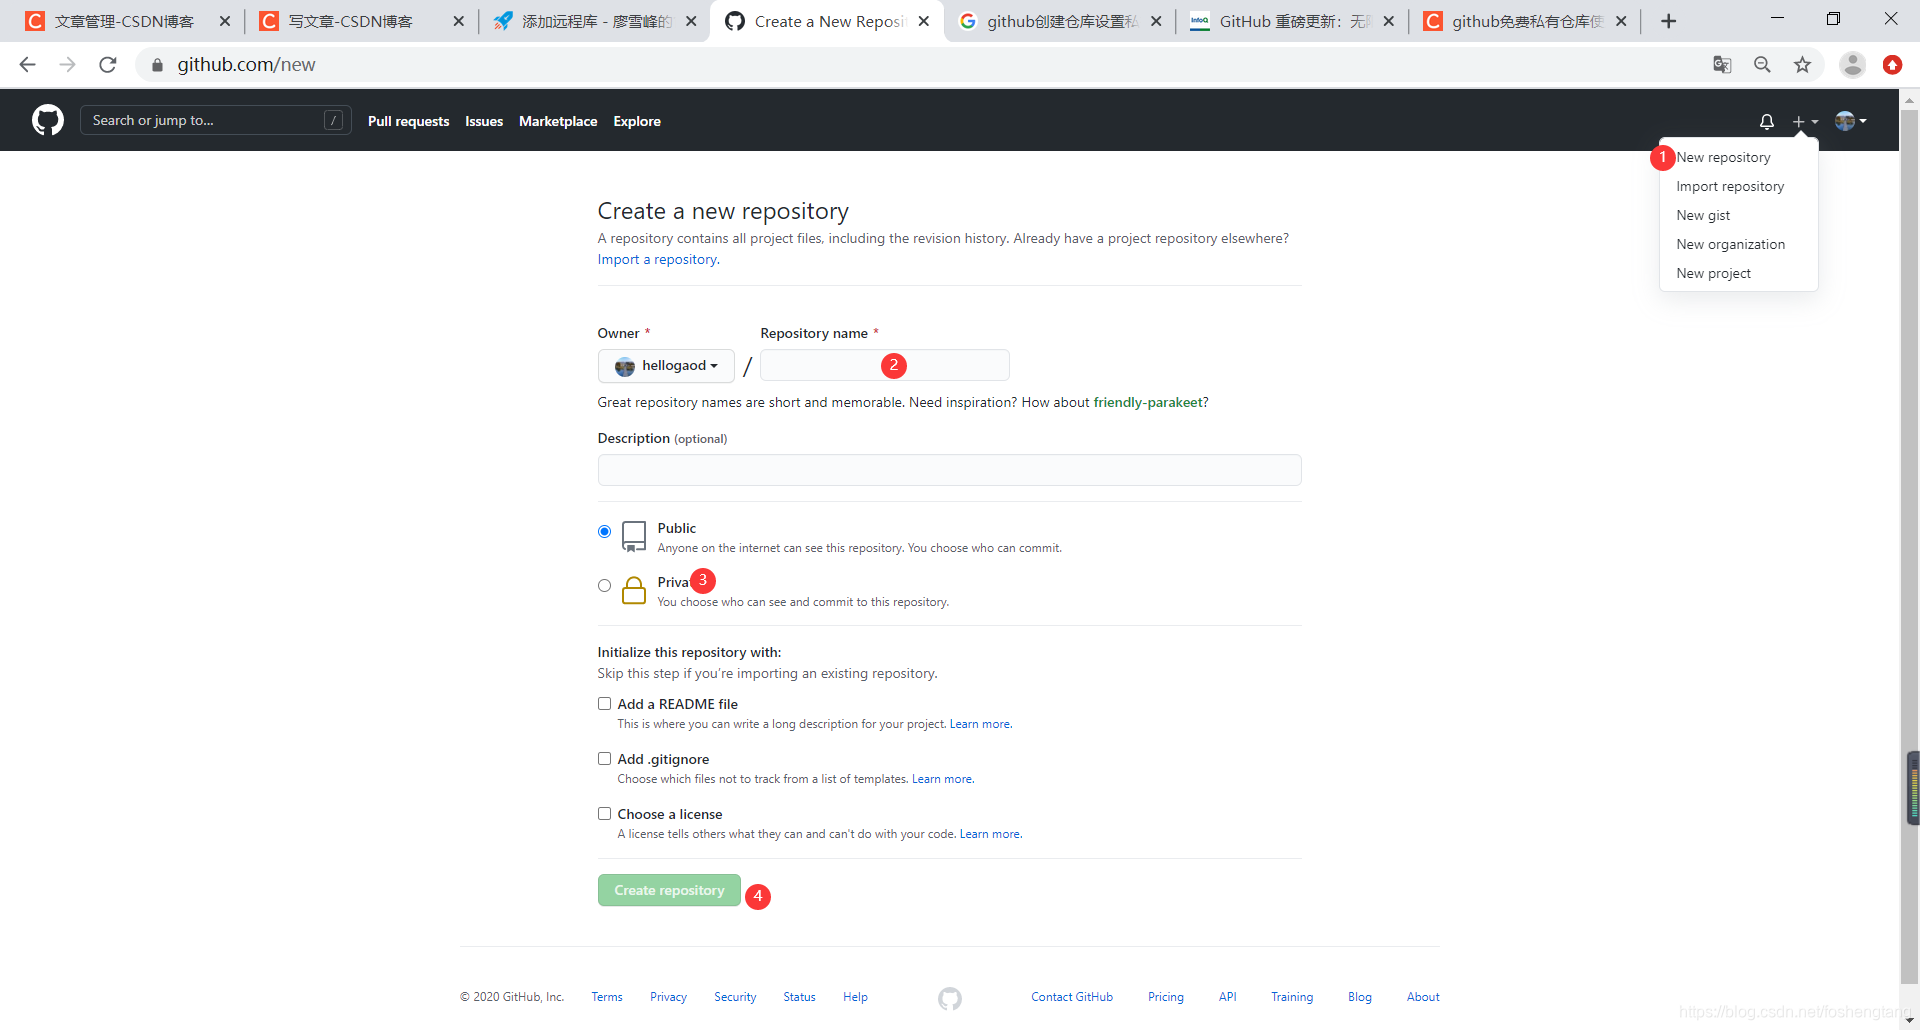Image resolution: width=1920 pixels, height=1030 pixels.
Task: Click the zoom magnifier icon in address bar
Action: (1762, 65)
